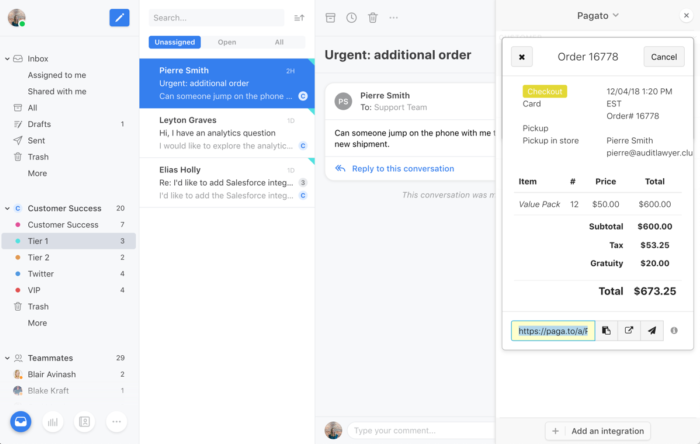Click the PS sender avatar
The image size is (700, 444).
tap(343, 101)
